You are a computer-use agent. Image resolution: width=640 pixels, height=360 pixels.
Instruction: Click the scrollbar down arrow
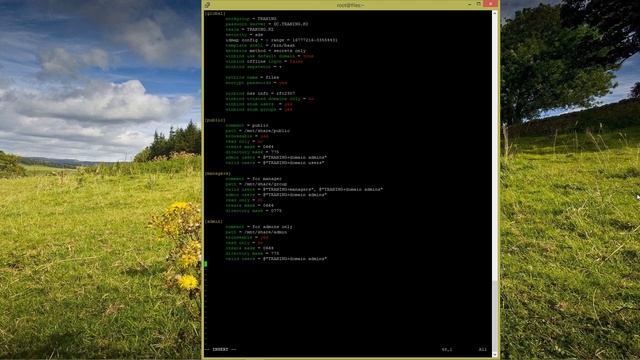point(495,354)
